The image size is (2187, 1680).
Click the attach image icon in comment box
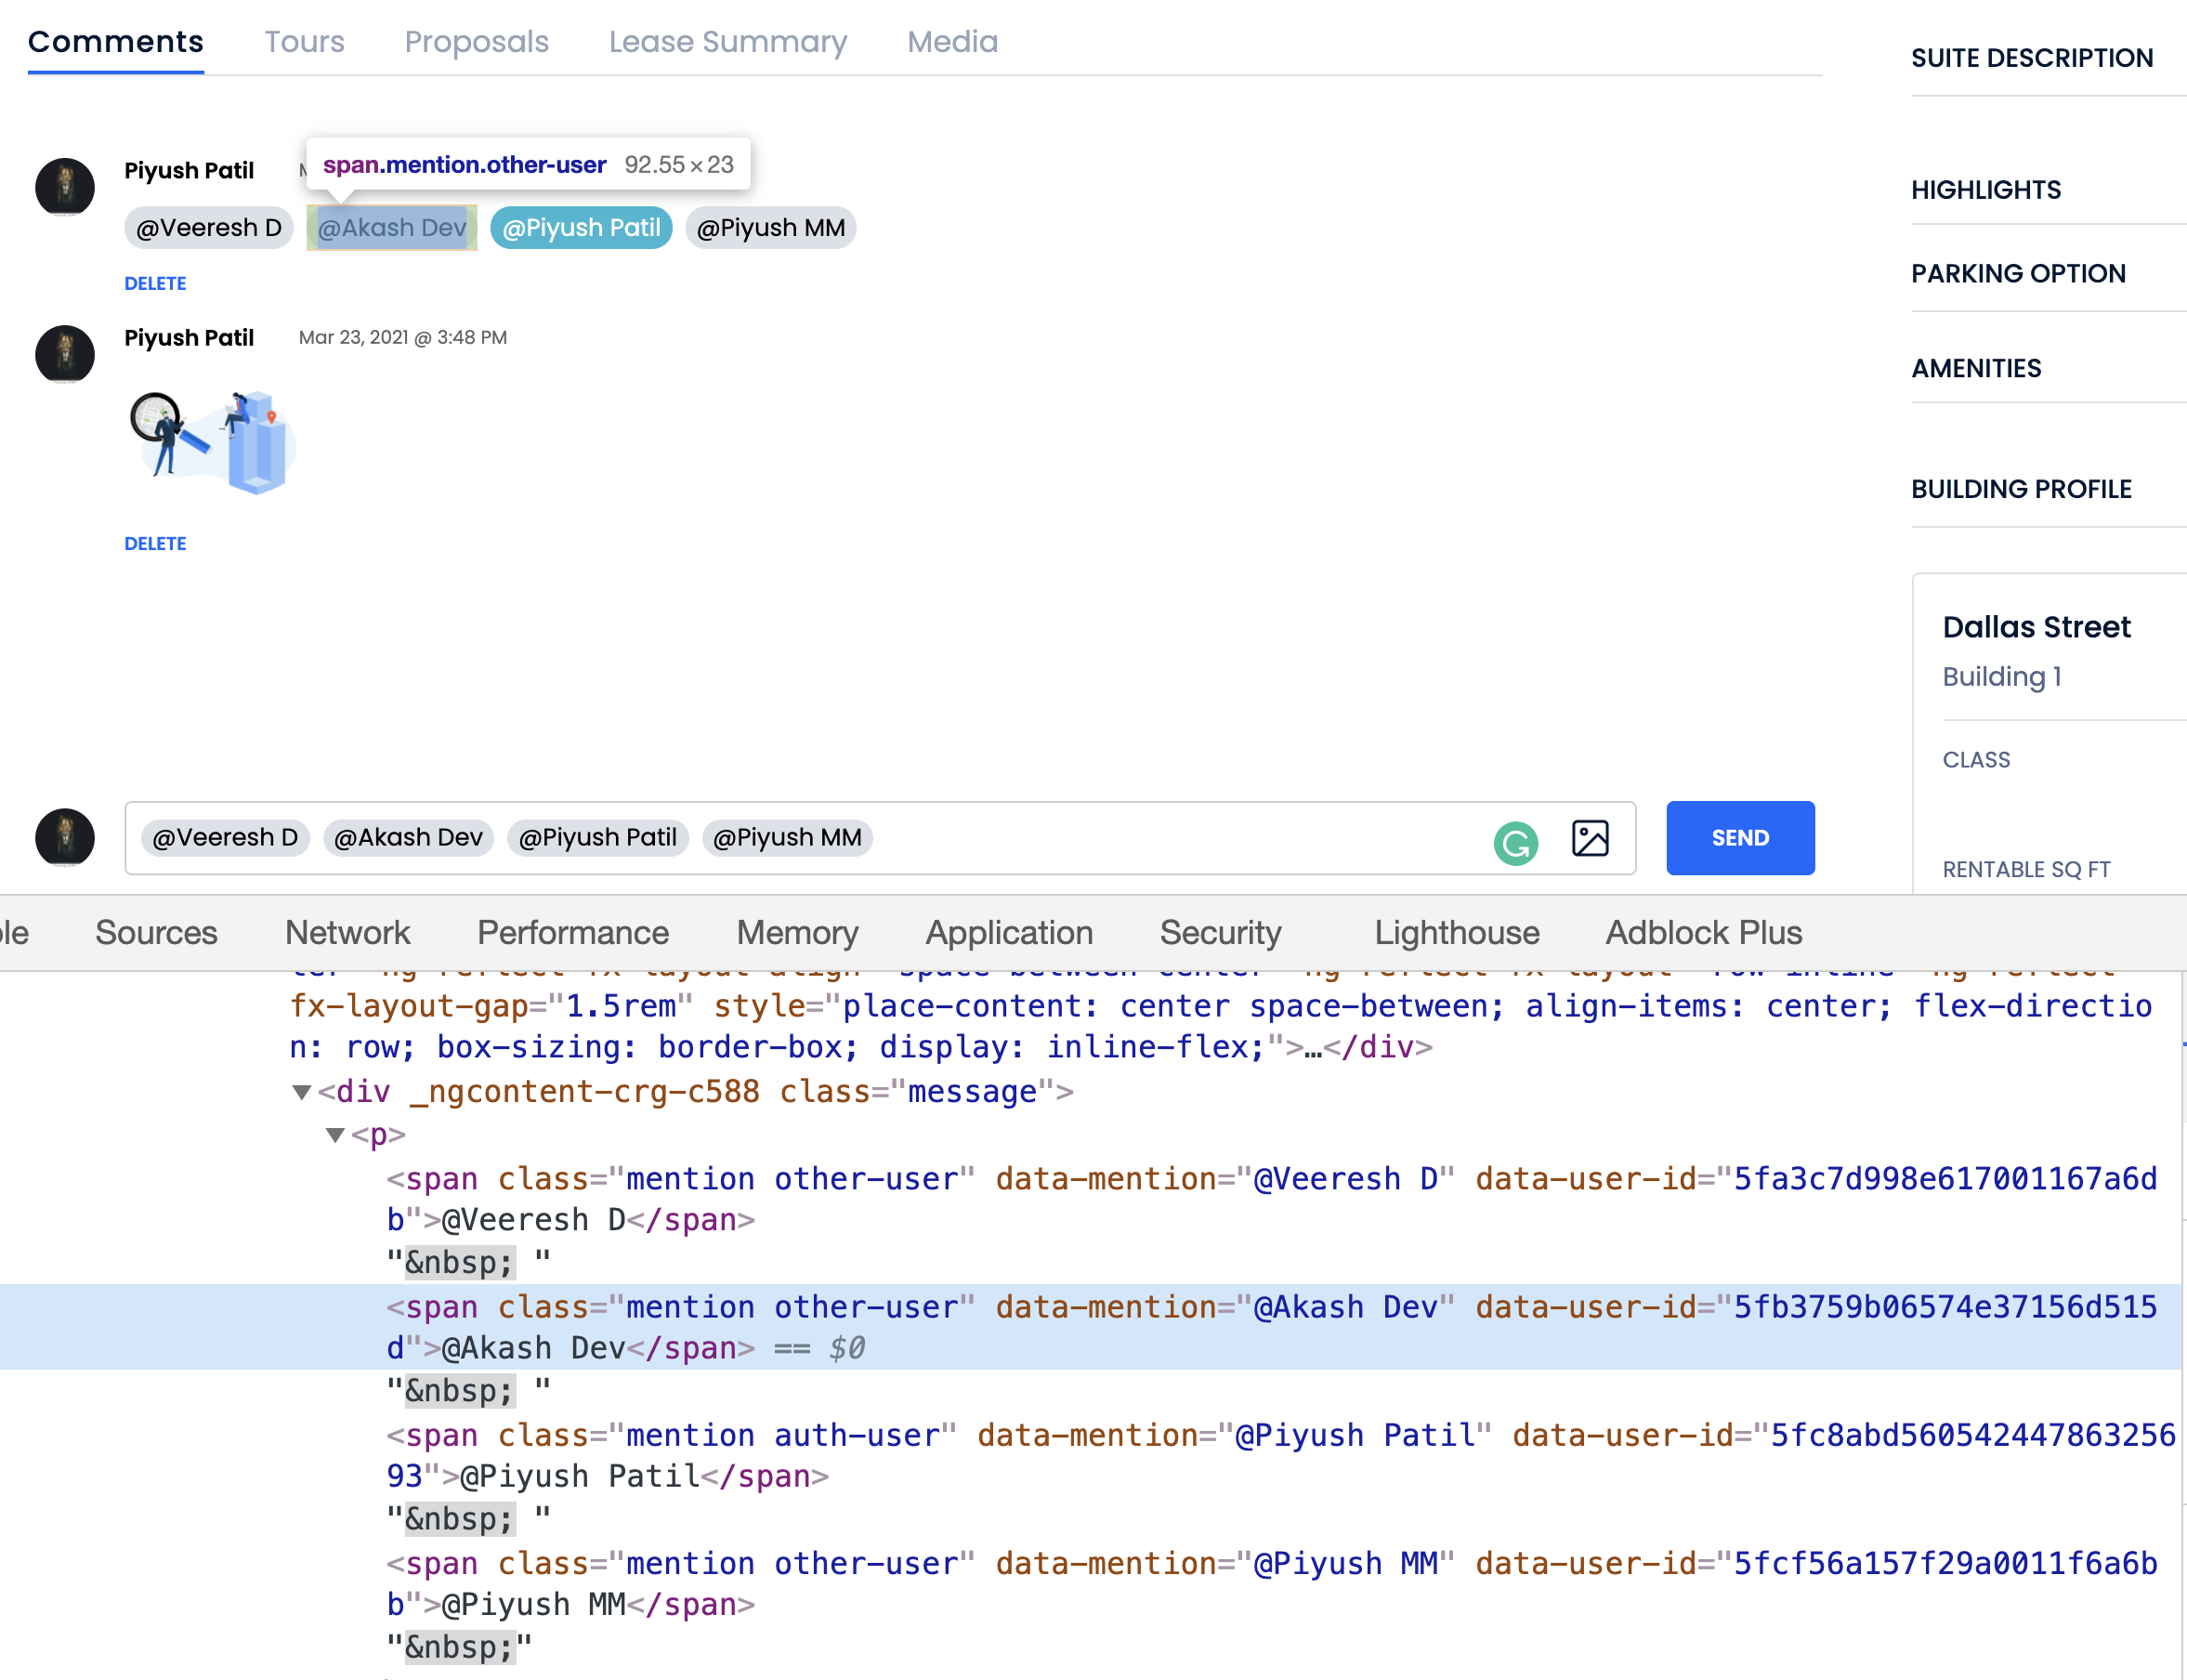pyautogui.click(x=1589, y=838)
